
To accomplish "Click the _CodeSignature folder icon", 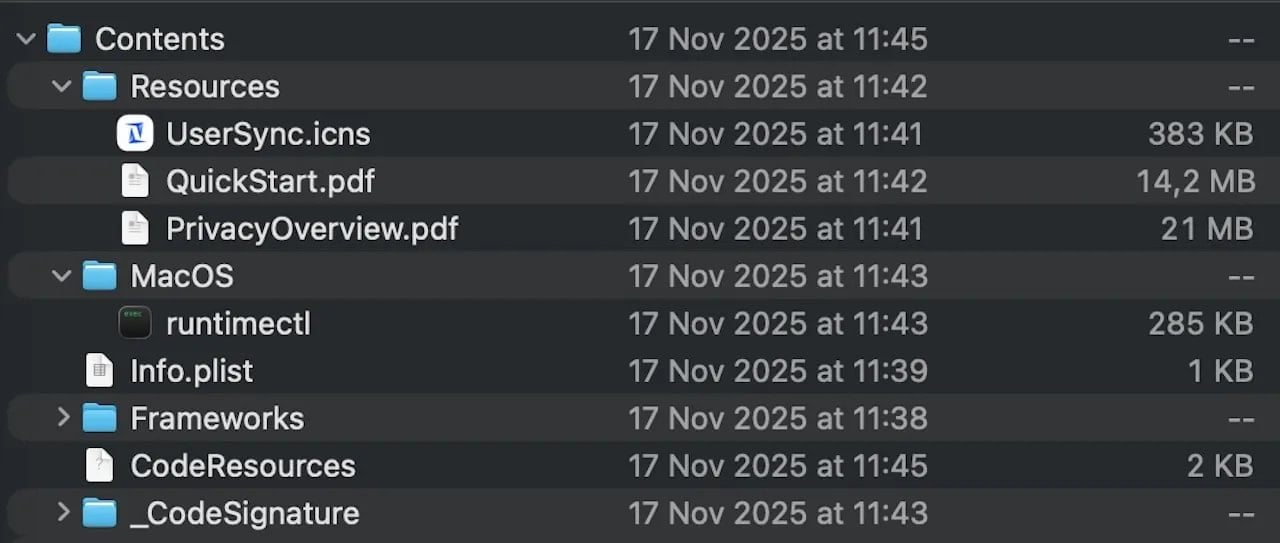I will pyautogui.click(x=99, y=513).
